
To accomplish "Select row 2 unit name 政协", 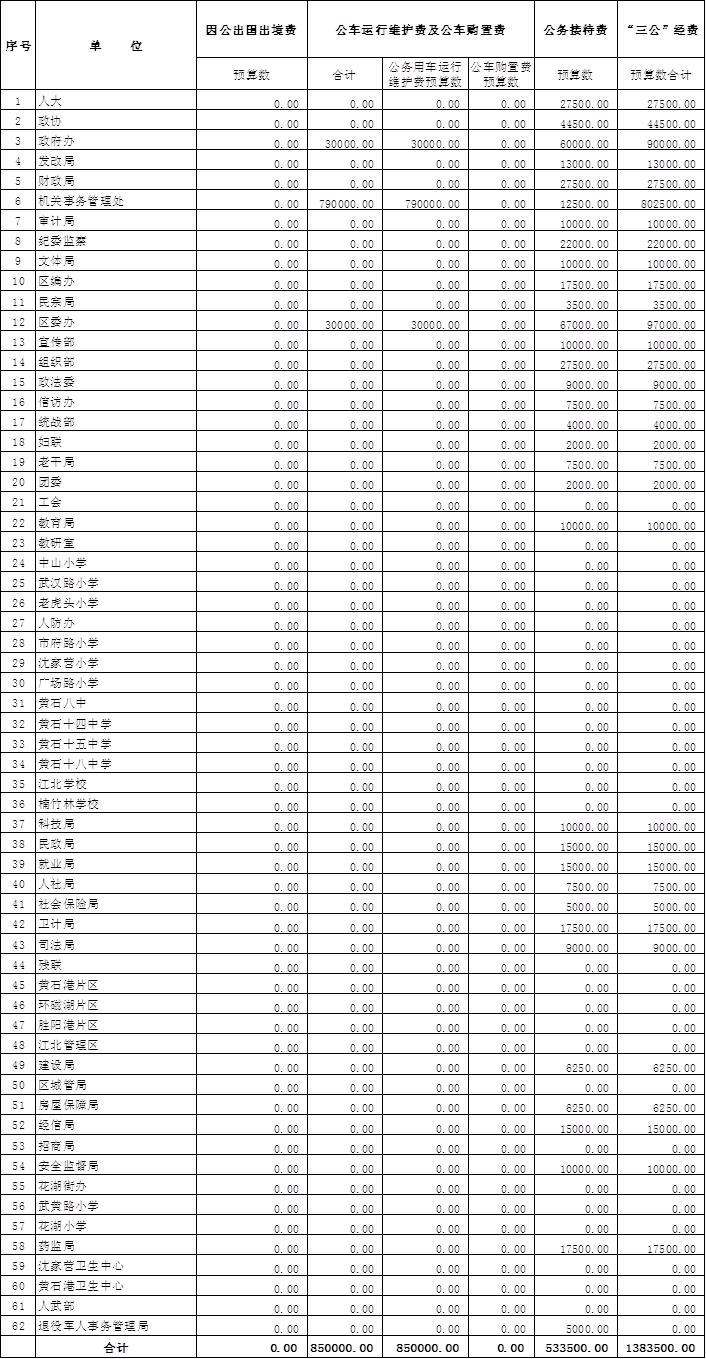I will click(x=50, y=122).
